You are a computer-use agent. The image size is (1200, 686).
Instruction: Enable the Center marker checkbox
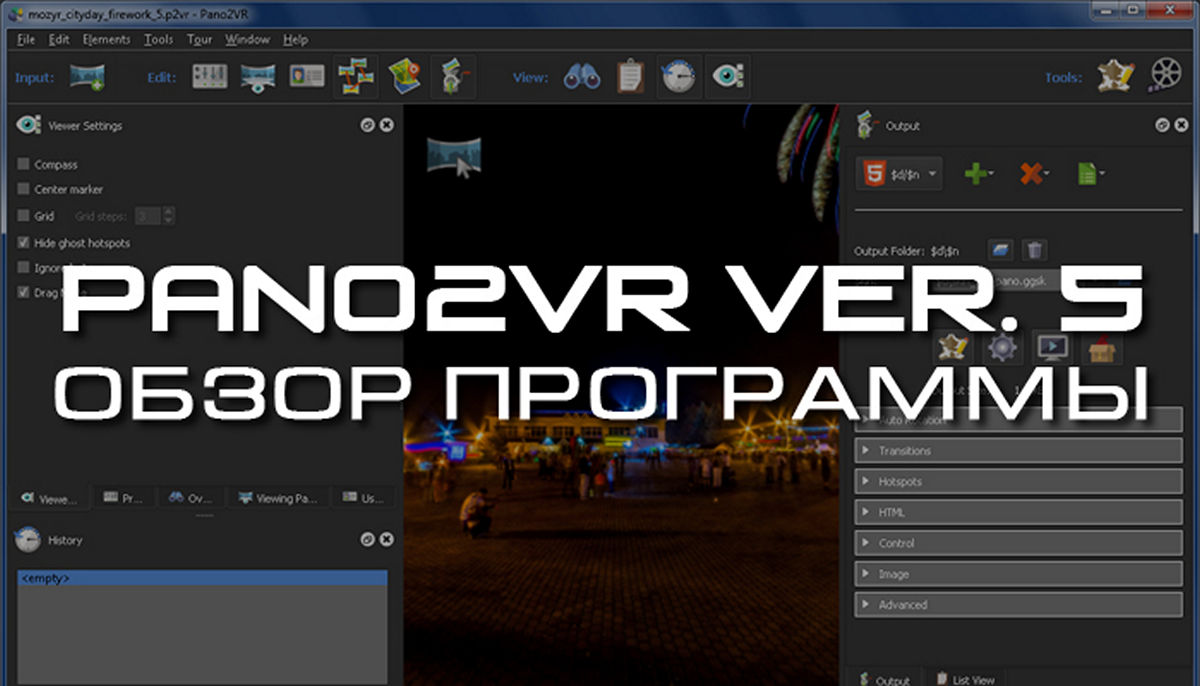(24, 189)
